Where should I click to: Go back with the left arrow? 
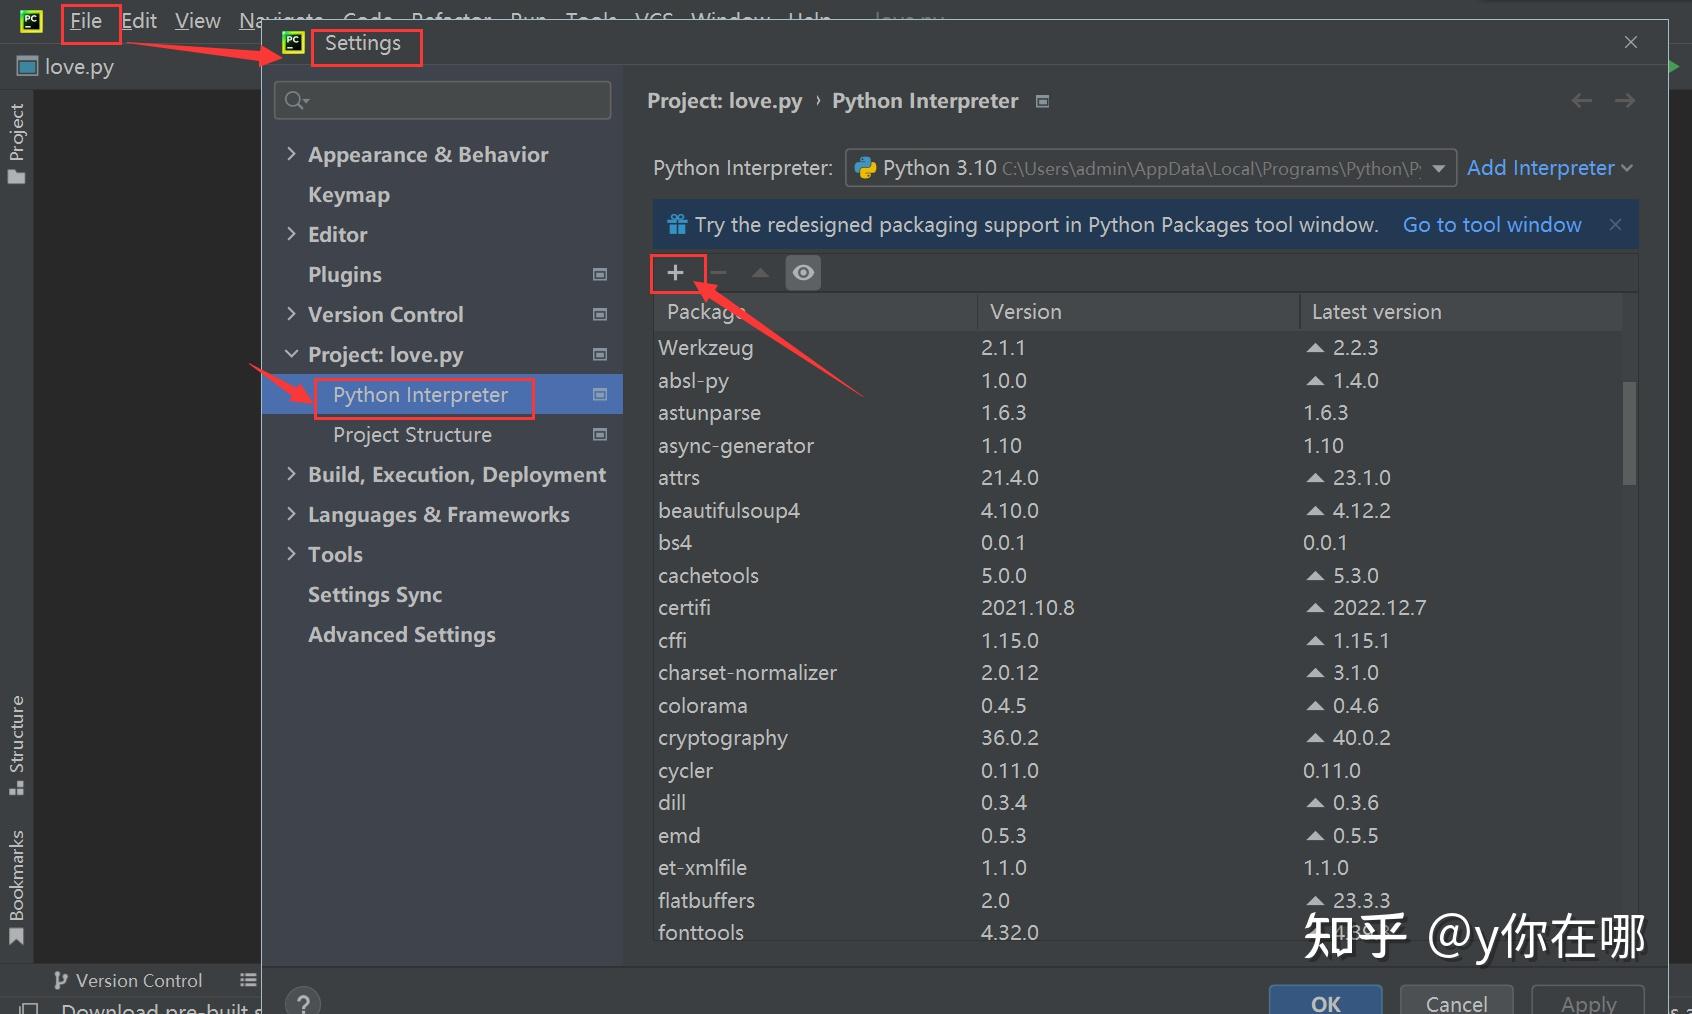1581,101
